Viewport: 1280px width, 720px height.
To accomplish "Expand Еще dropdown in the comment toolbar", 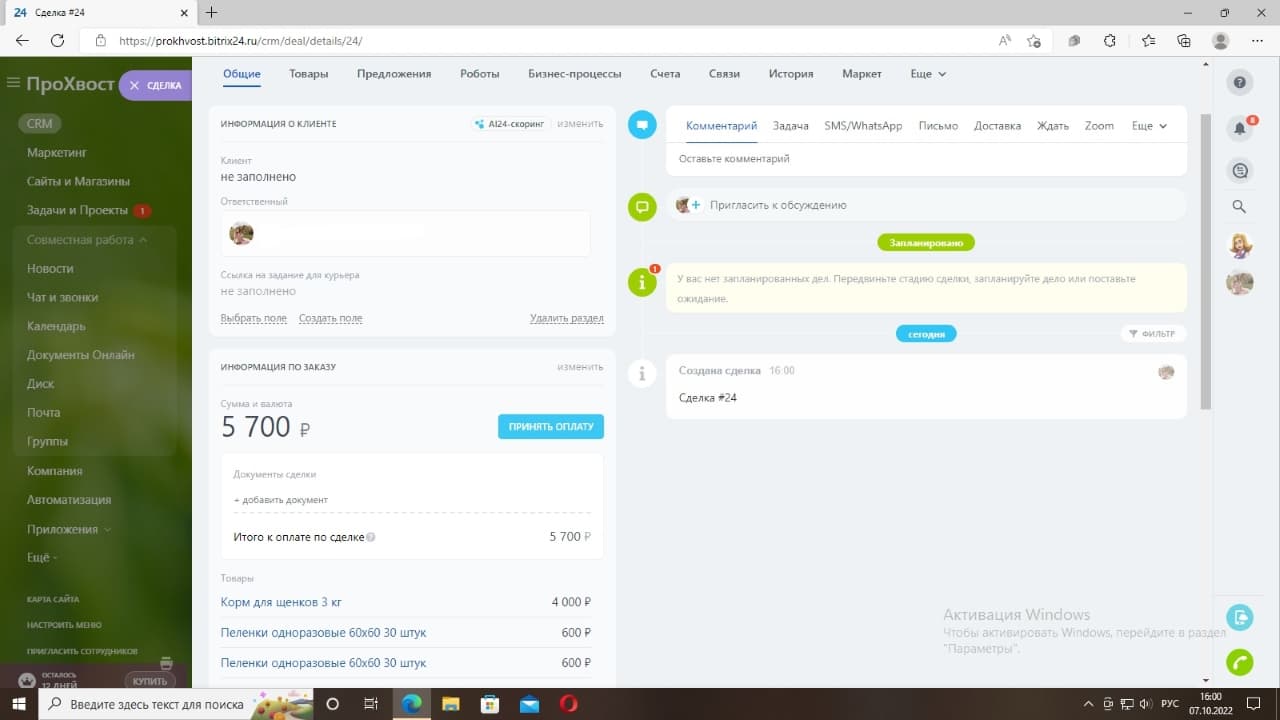I will click(1149, 126).
